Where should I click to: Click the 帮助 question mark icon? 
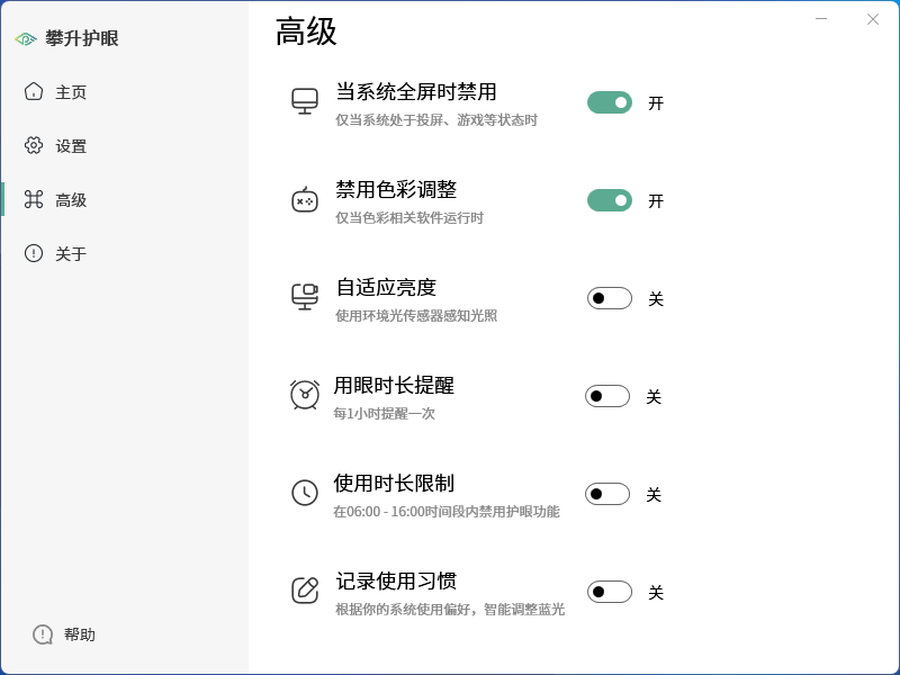tap(43, 634)
